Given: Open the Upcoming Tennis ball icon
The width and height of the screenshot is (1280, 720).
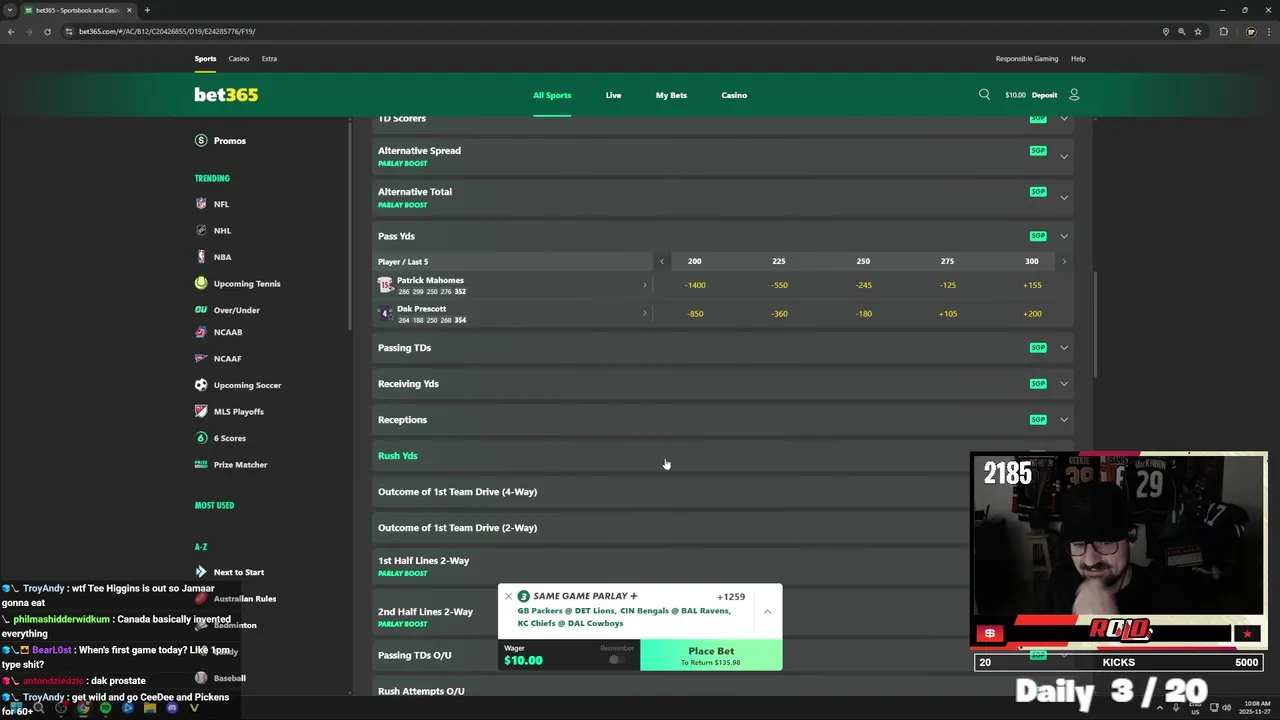Looking at the screenshot, I should pyautogui.click(x=201, y=283).
